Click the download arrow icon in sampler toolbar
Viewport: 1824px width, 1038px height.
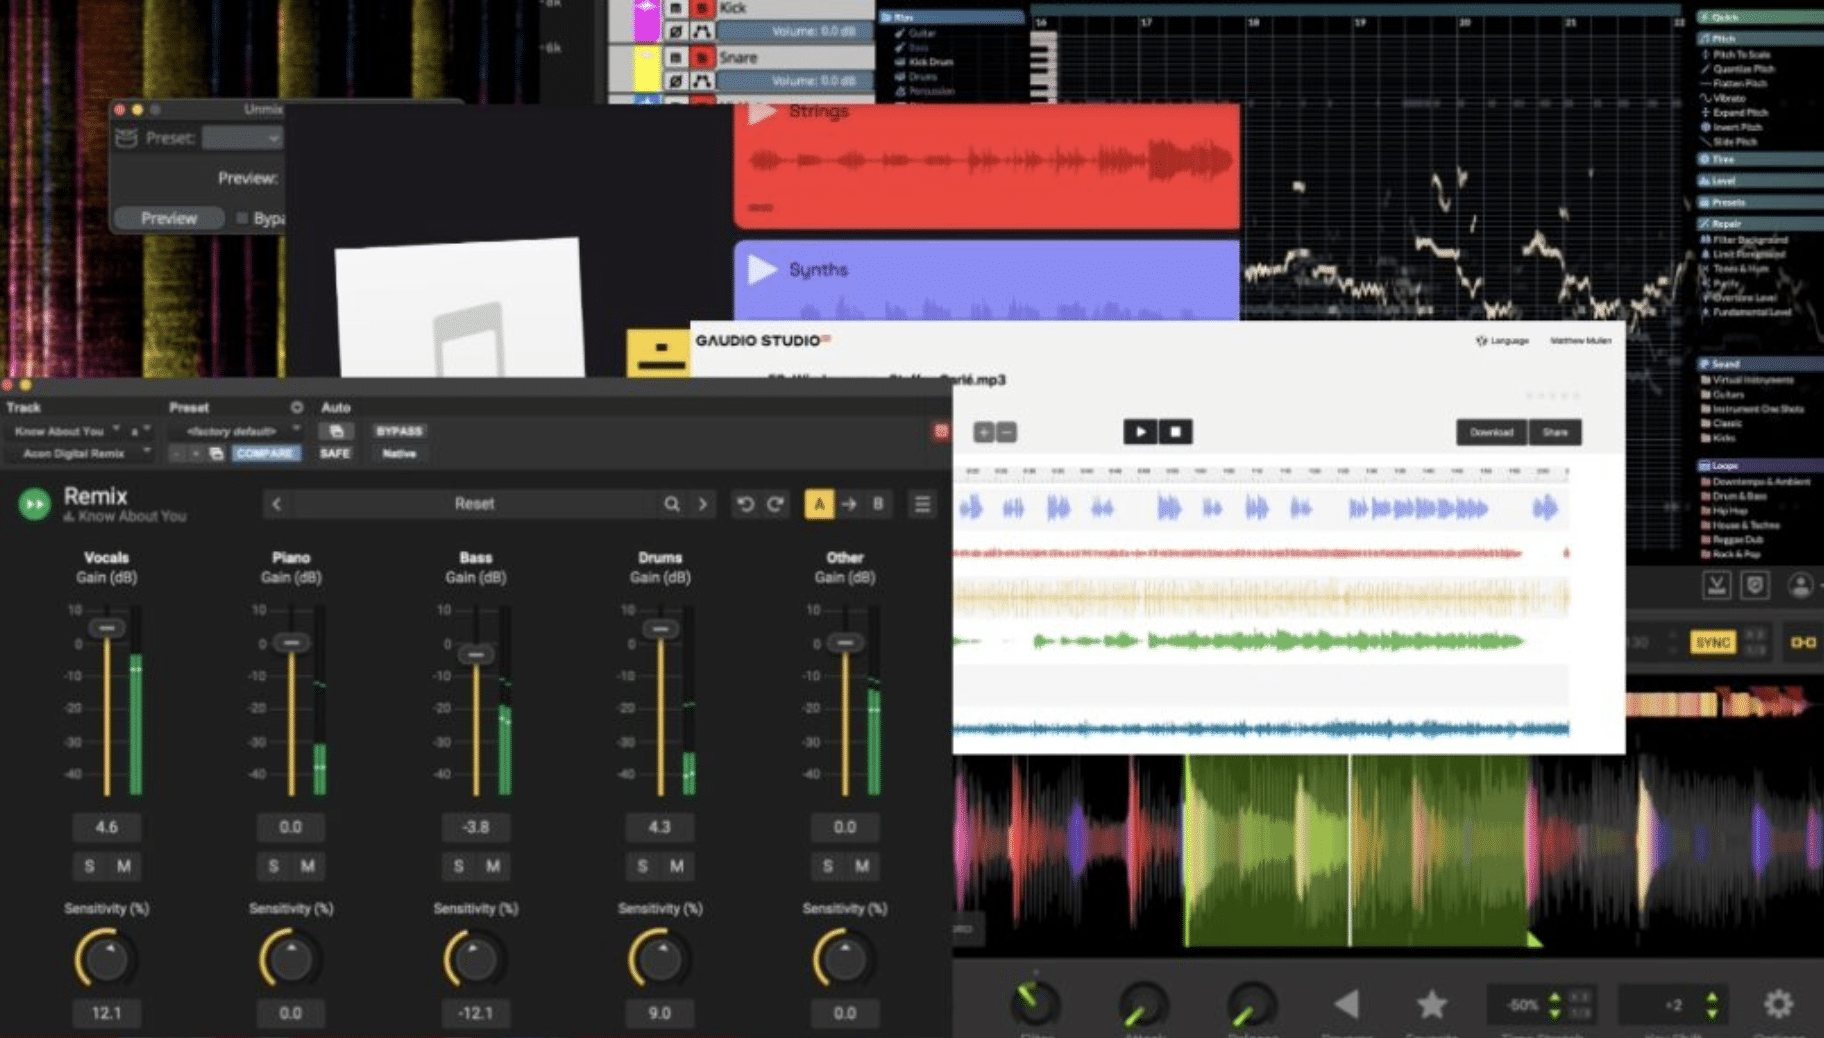pyautogui.click(x=1716, y=586)
